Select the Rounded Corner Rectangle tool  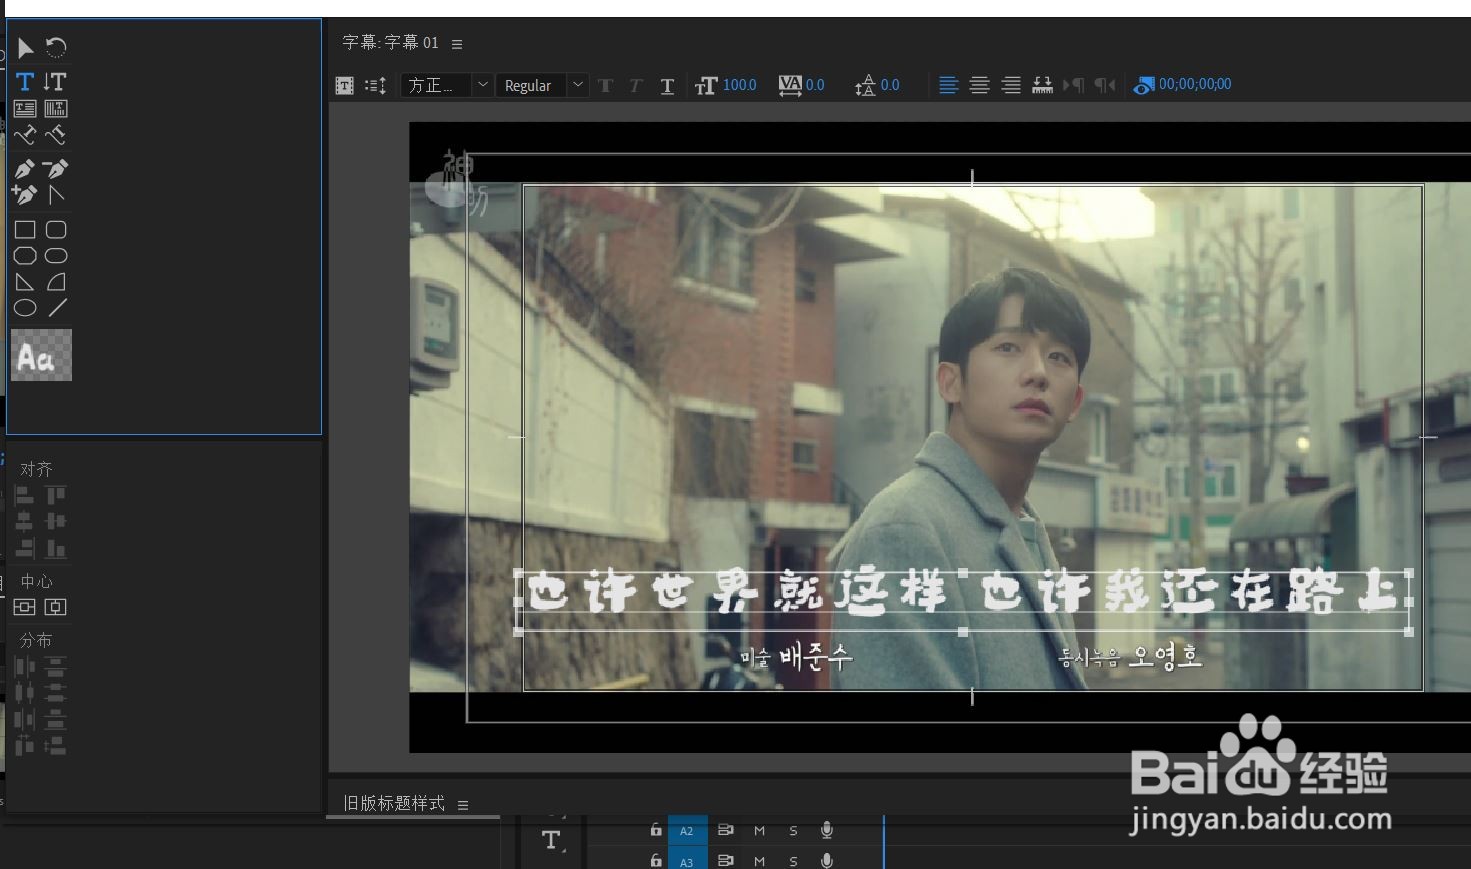pos(56,229)
